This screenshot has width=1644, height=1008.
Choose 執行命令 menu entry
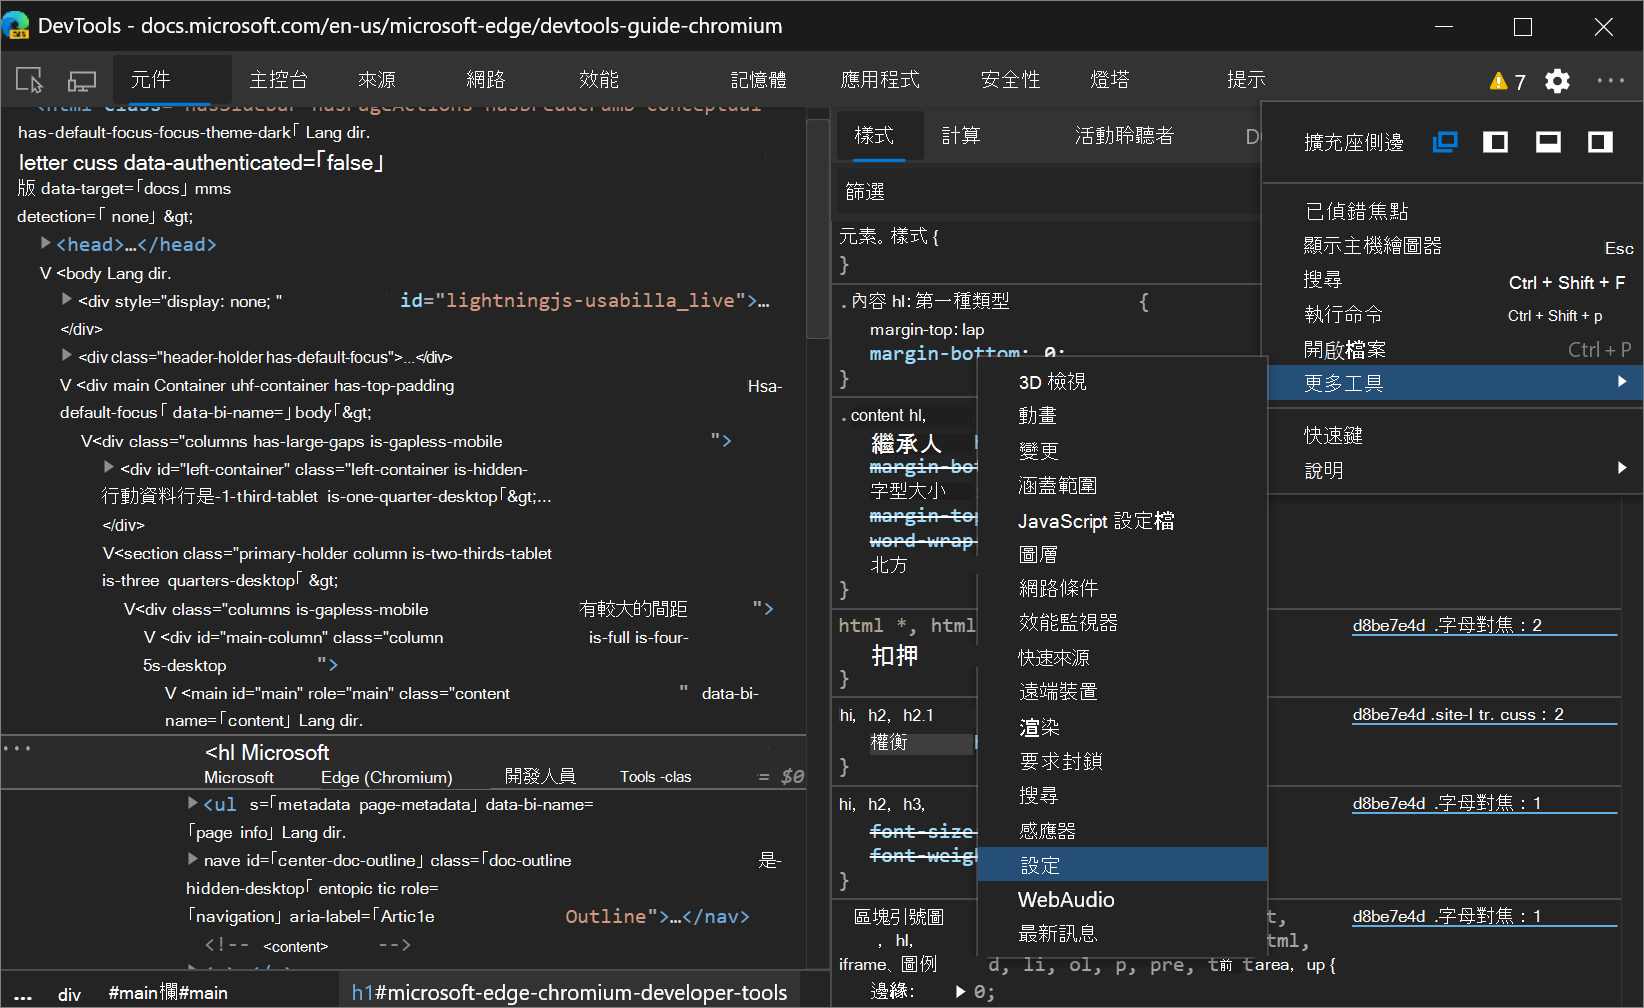click(1453, 315)
